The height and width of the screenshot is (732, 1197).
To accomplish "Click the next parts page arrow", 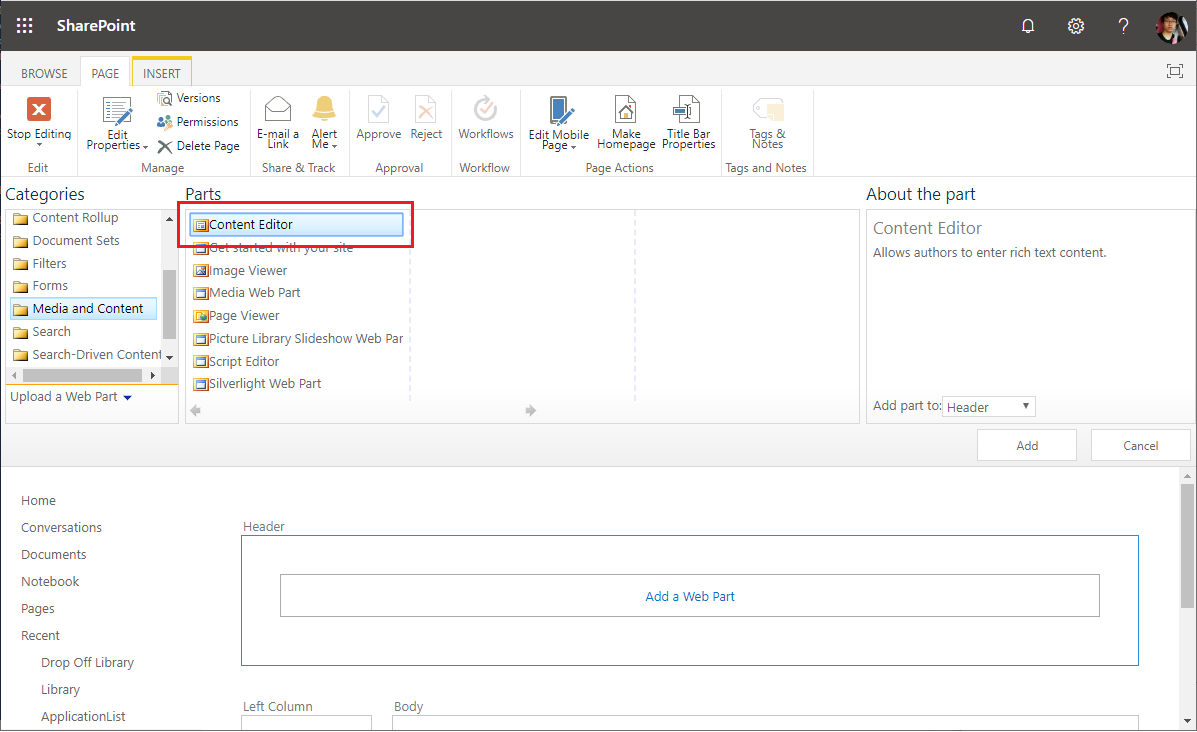I will 531,411.
